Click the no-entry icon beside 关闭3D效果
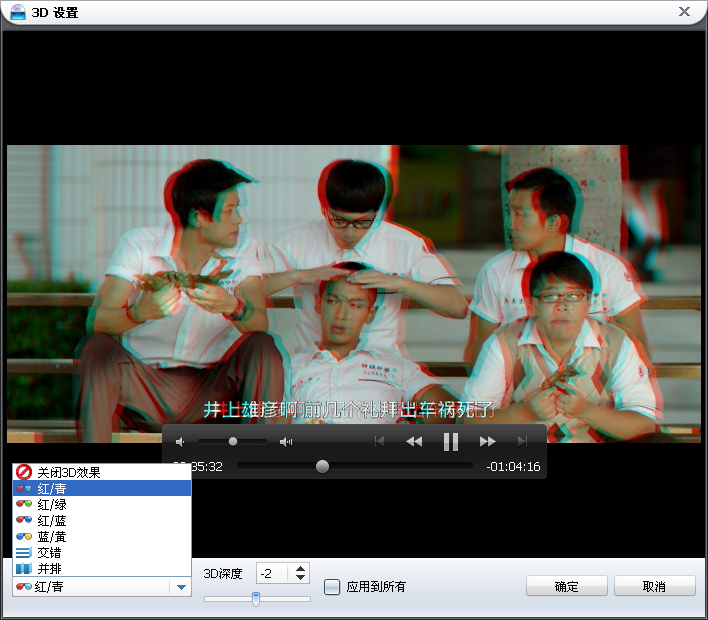This screenshot has height=620, width=708. pyautogui.click(x=23, y=472)
